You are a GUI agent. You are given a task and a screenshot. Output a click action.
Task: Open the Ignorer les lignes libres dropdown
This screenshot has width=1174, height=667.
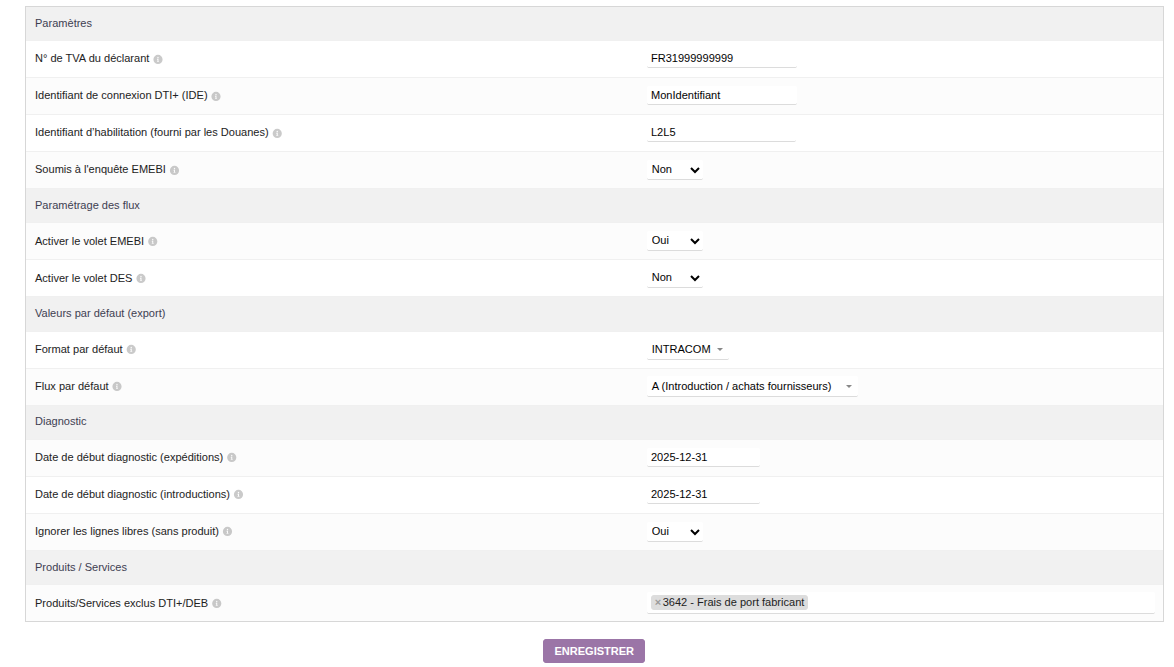pos(675,532)
